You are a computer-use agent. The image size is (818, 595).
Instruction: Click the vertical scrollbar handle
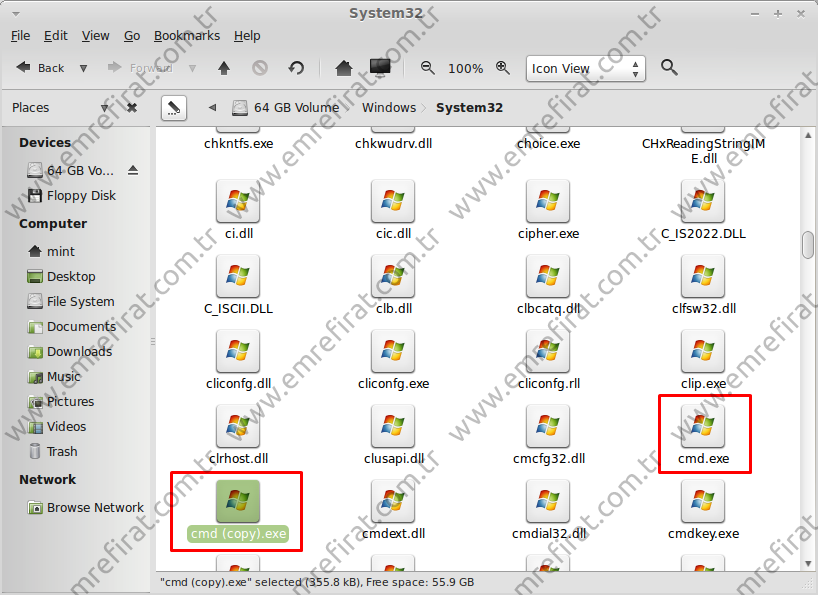click(x=807, y=245)
